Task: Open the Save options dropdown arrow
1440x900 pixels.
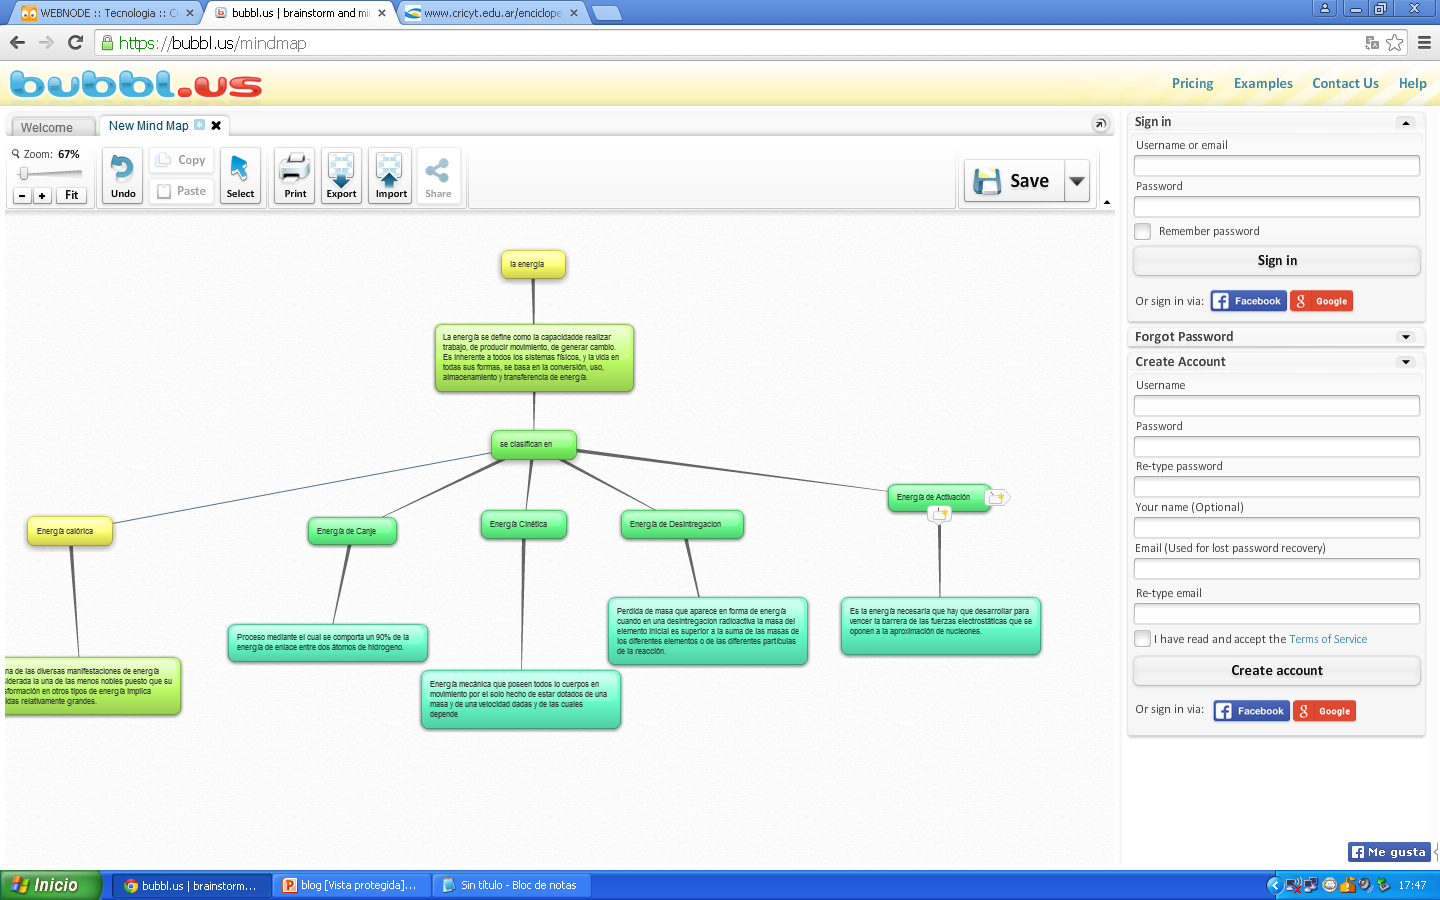Action: pyautogui.click(x=1077, y=181)
